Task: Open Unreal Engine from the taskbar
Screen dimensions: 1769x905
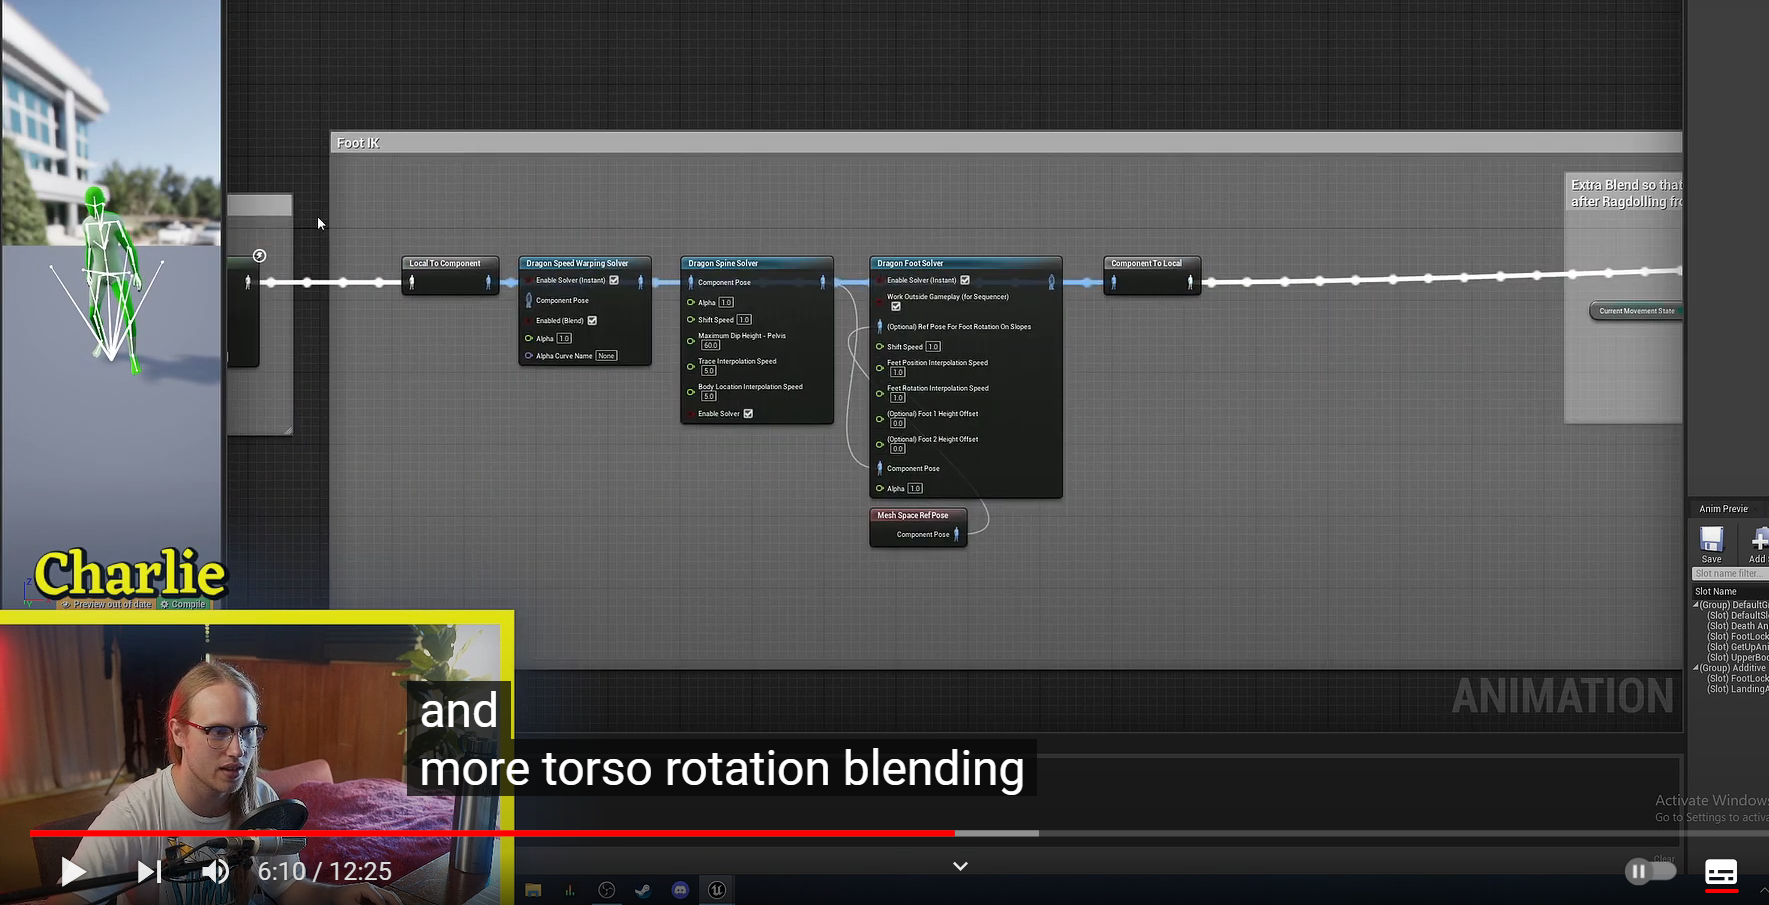Action: click(x=717, y=890)
